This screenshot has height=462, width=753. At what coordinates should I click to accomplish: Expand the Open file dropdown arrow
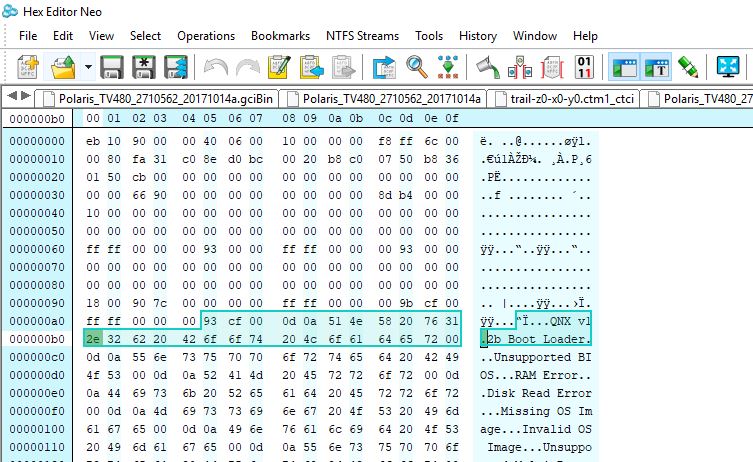pos(88,68)
